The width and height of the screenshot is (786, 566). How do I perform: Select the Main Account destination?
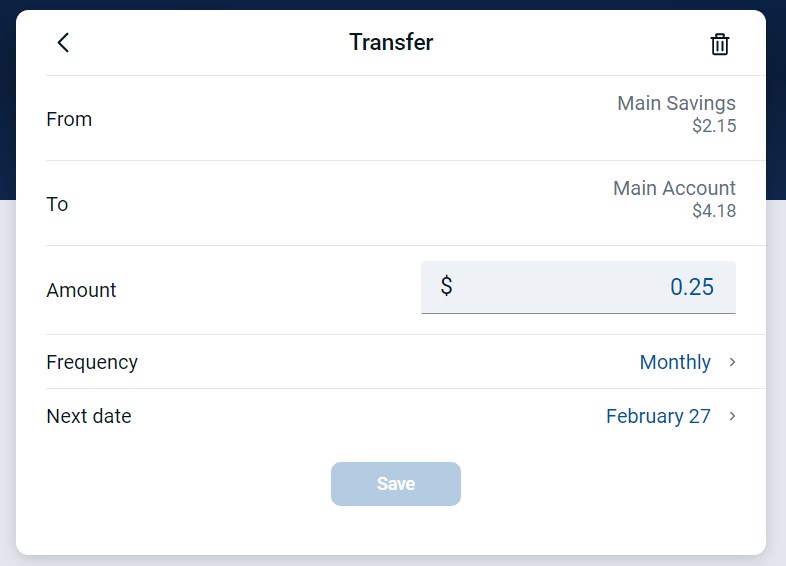coord(674,188)
